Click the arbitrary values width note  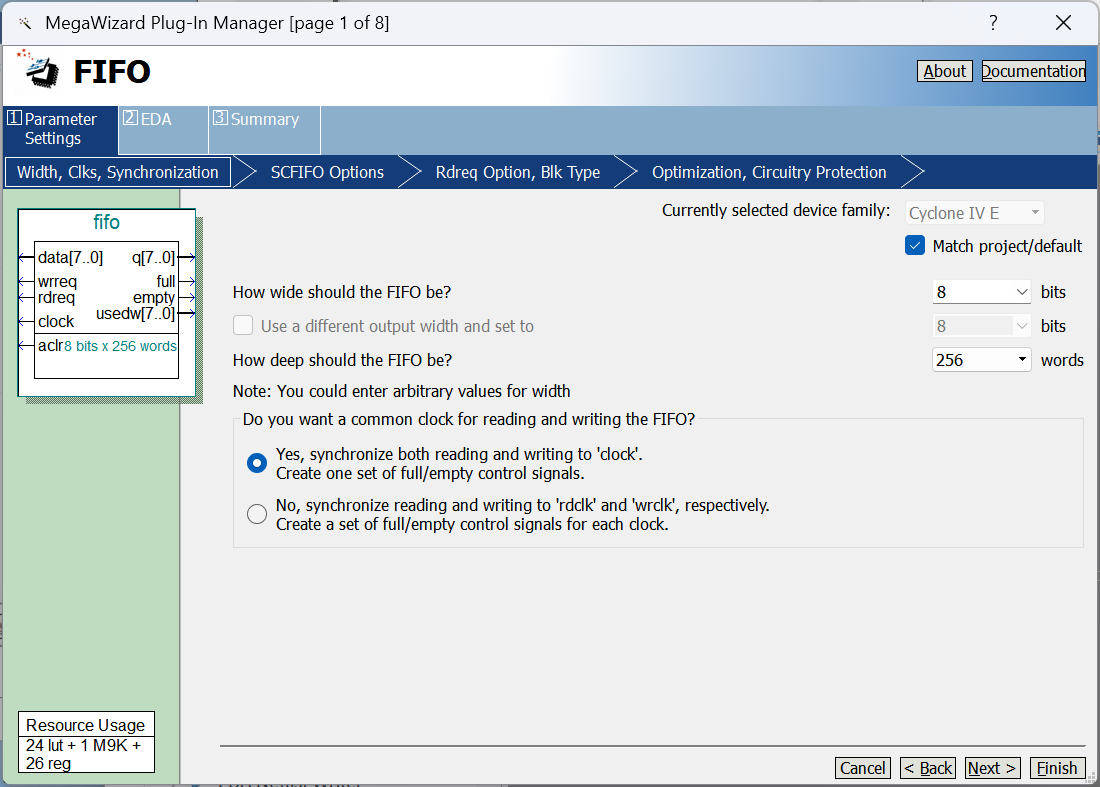(401, 391)
